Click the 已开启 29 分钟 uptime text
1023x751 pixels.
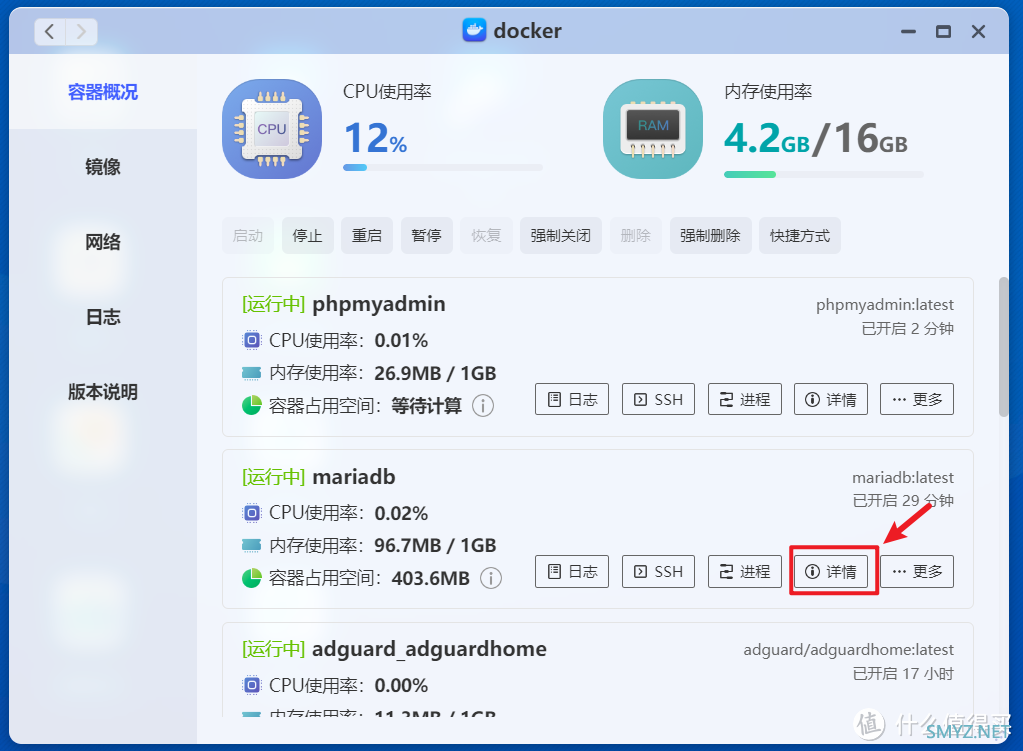click(903, 500)
